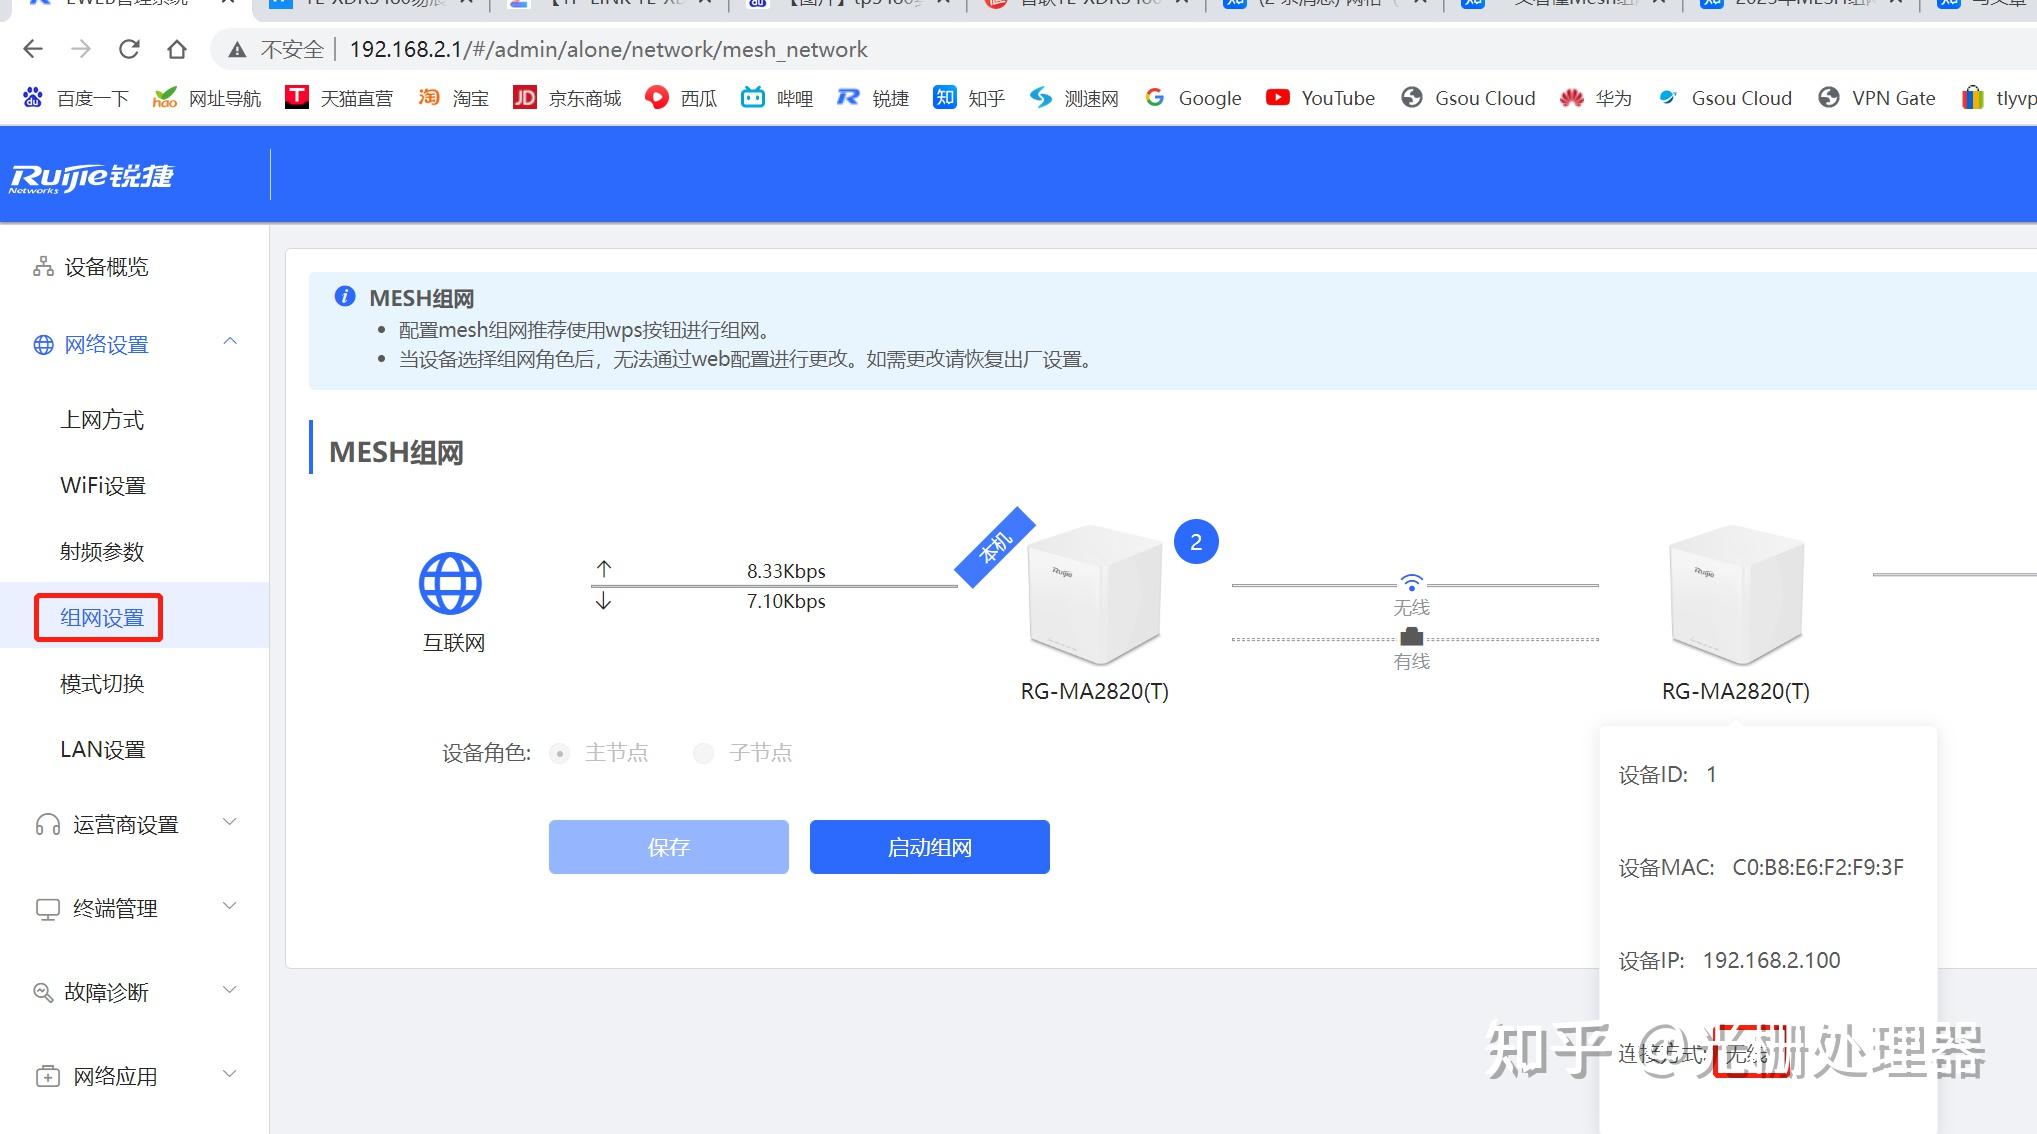Open the 锐捷 bookmark
The image size is (2037, 1134).
pyautogui.click(x=873, y=98)
